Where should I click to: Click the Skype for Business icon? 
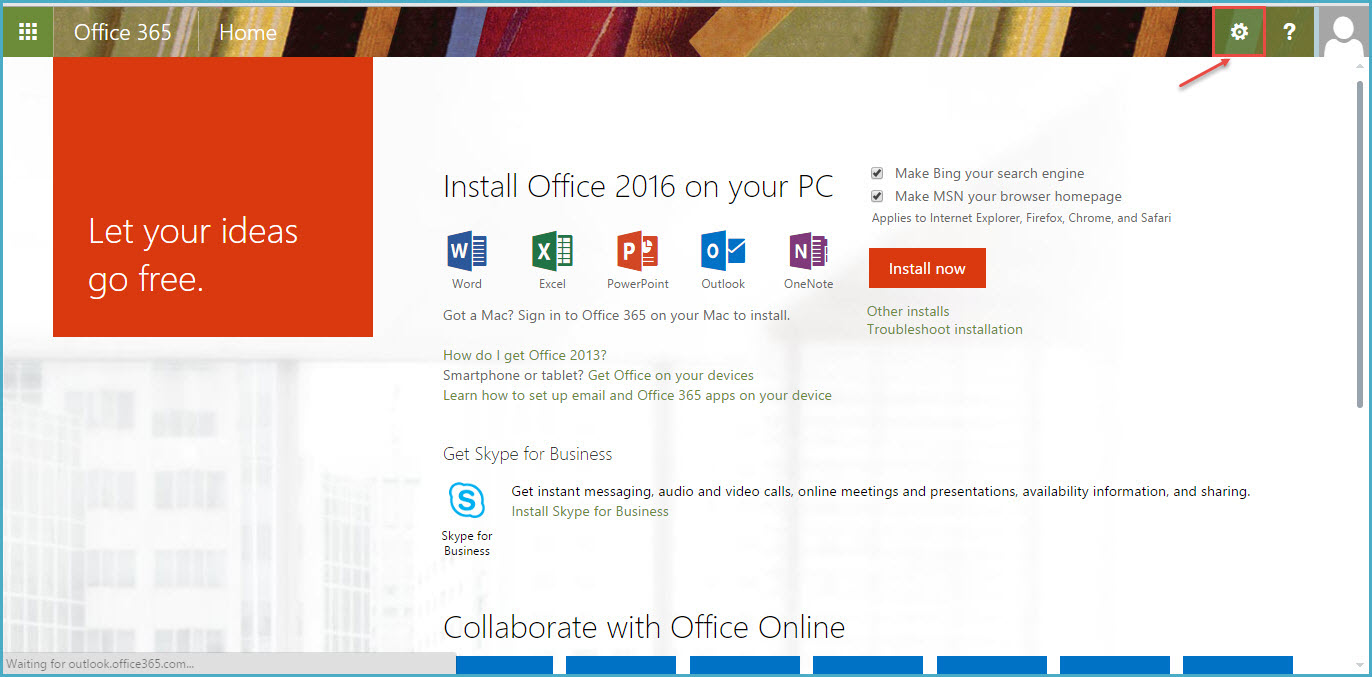point(467,500)
